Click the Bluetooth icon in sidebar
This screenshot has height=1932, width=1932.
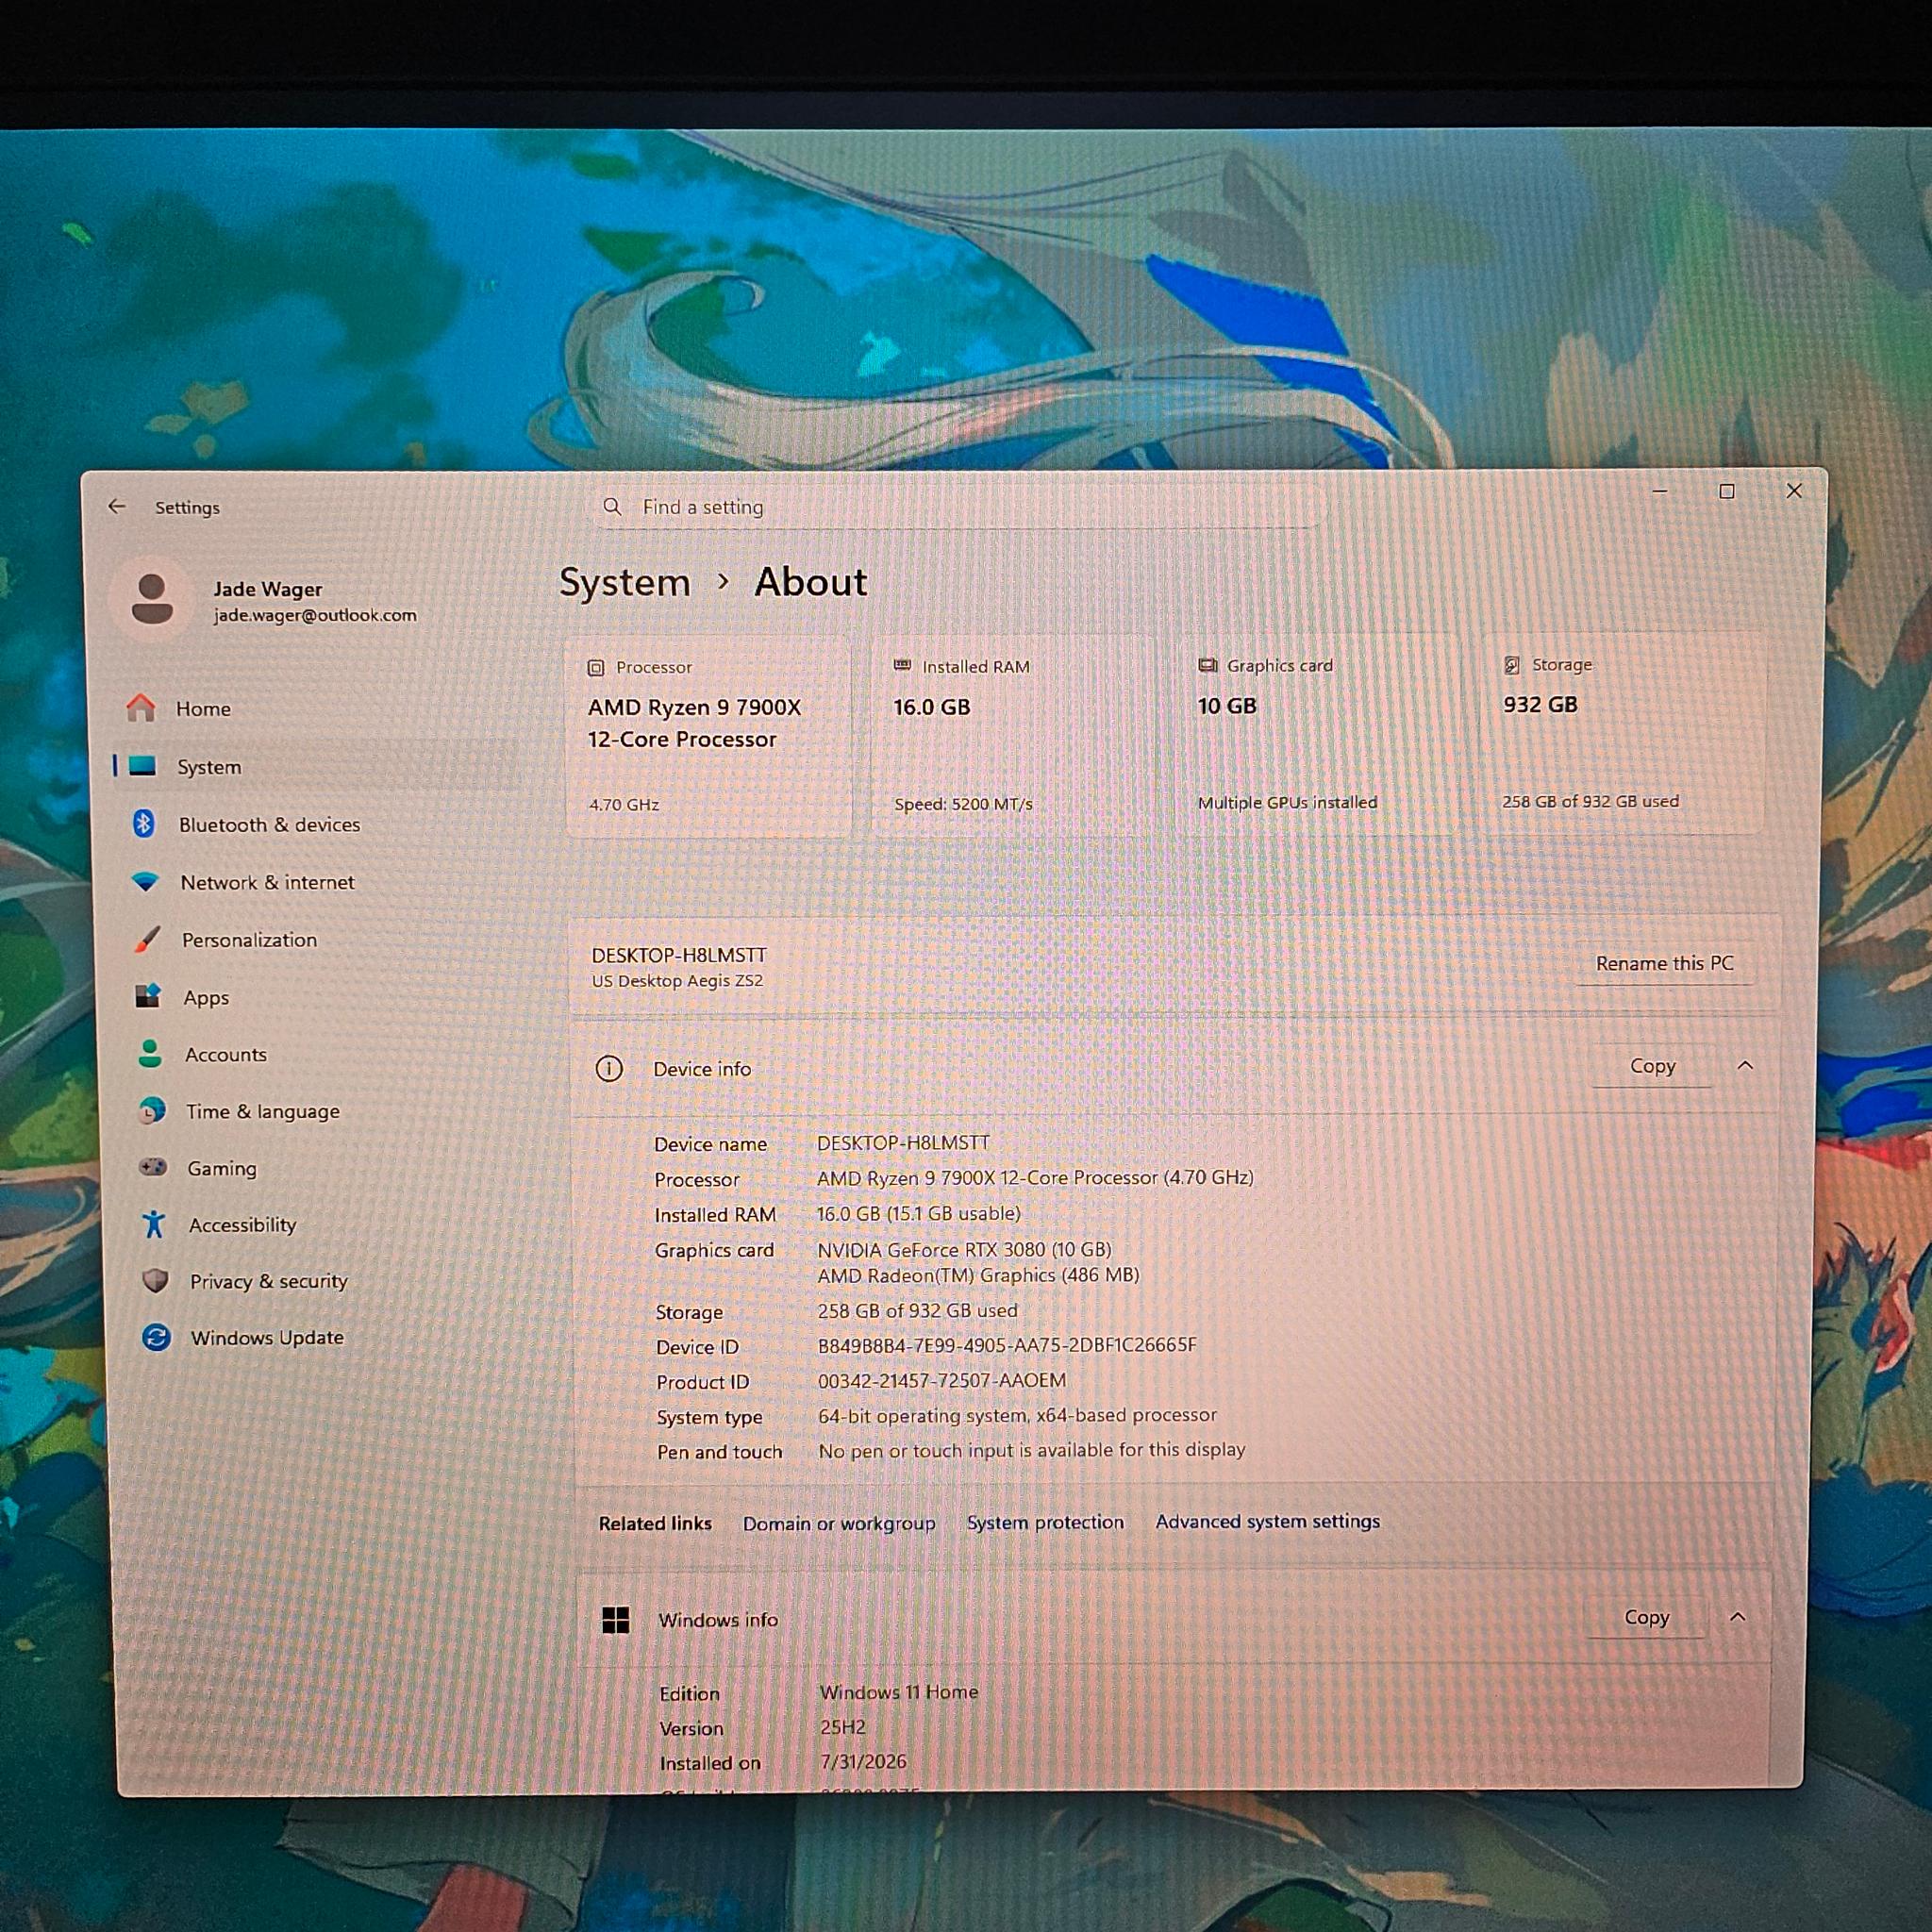pos(143,823)
